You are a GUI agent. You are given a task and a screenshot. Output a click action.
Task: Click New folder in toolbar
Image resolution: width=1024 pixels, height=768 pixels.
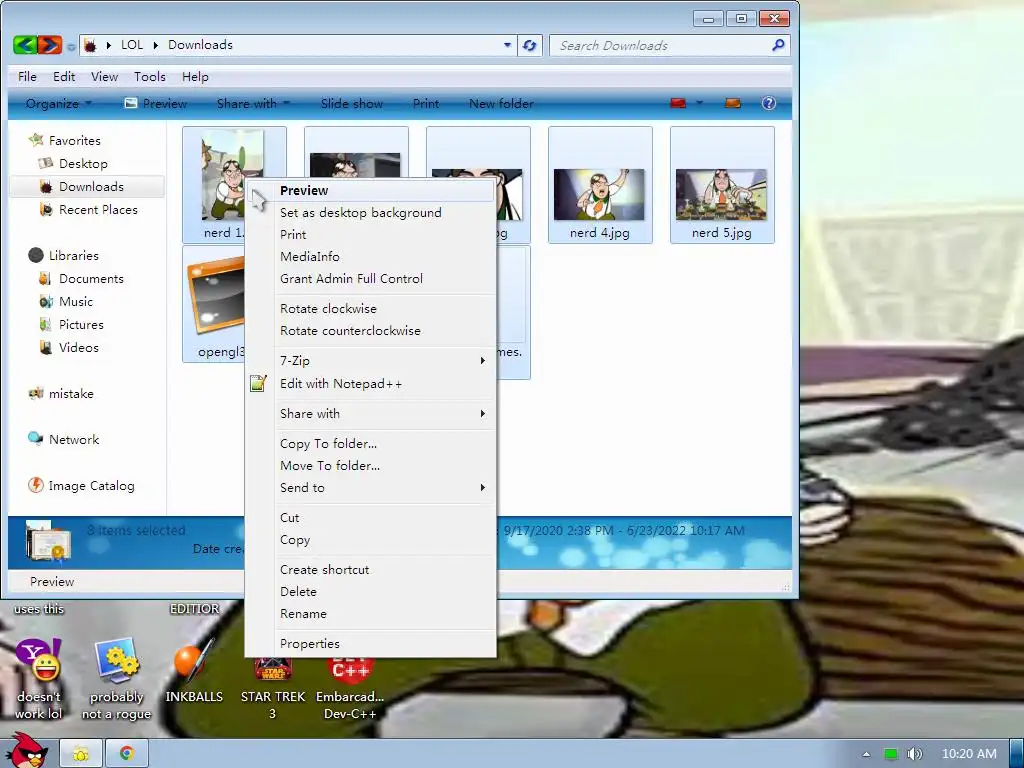click(501, 103)
